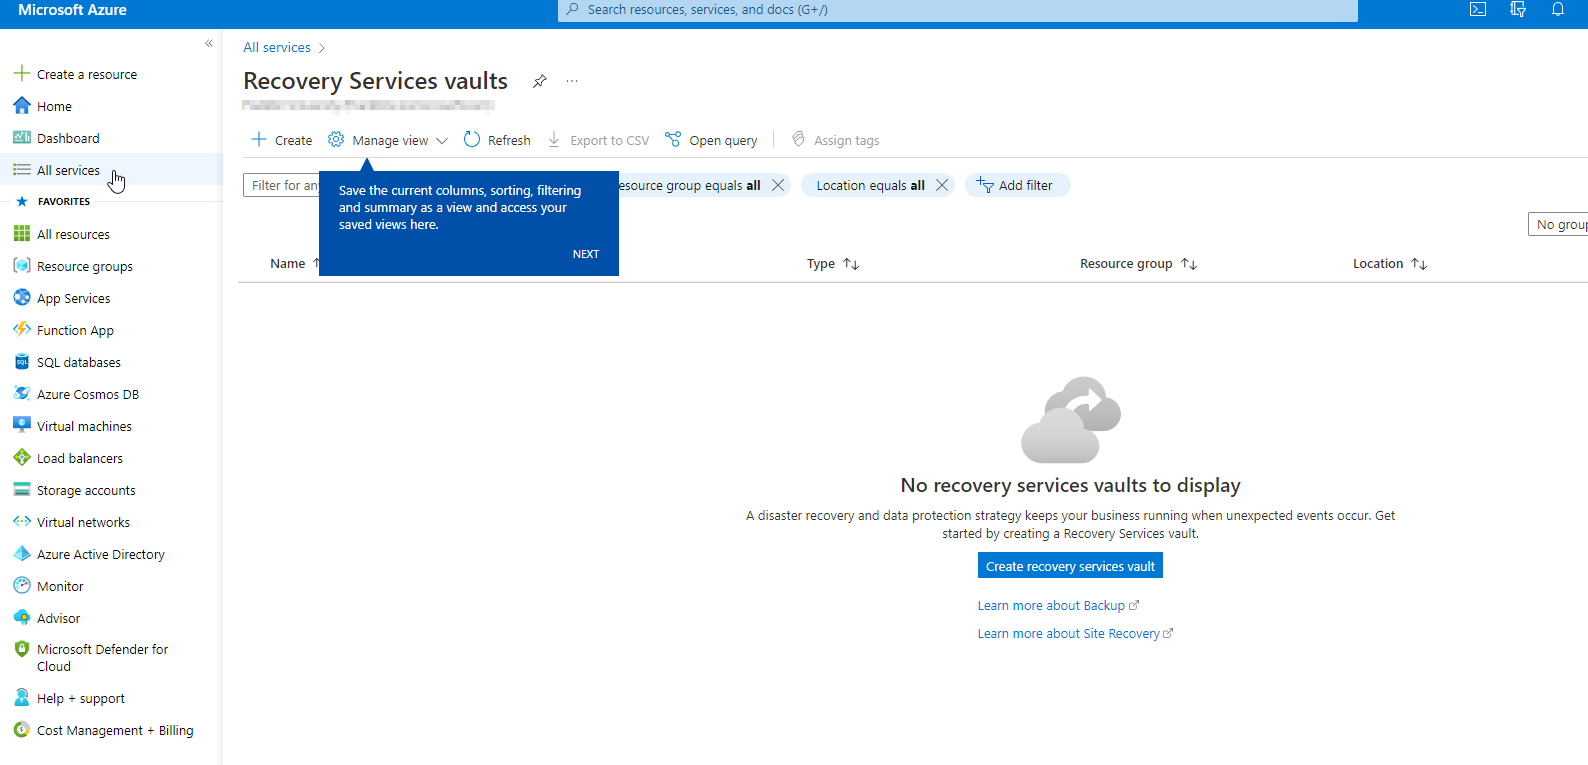Click the SQL databases icon
The width and height of the screenshot is (1588, 765).
[22, 361]
